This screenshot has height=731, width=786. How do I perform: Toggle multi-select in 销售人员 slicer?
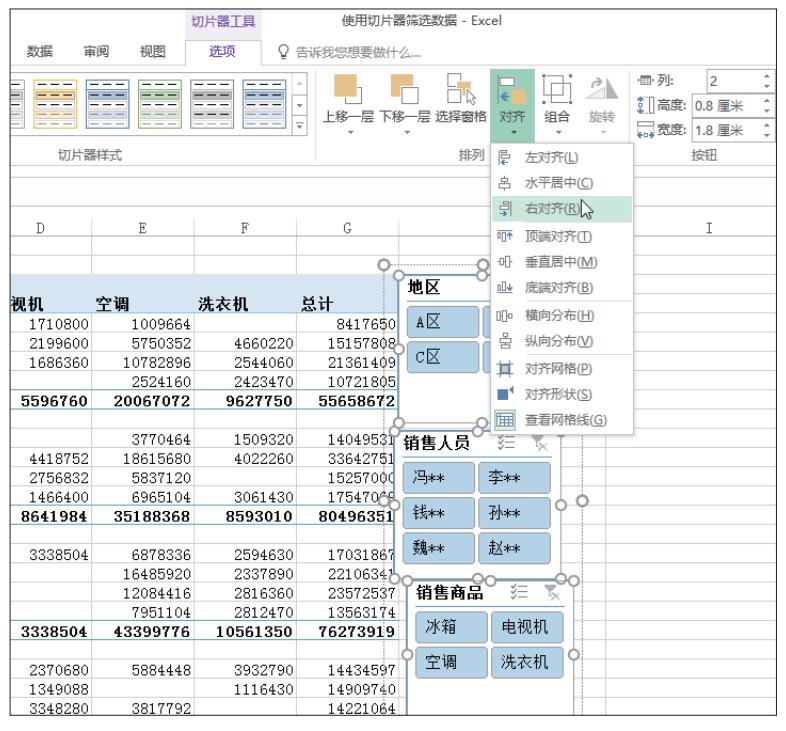506,442
